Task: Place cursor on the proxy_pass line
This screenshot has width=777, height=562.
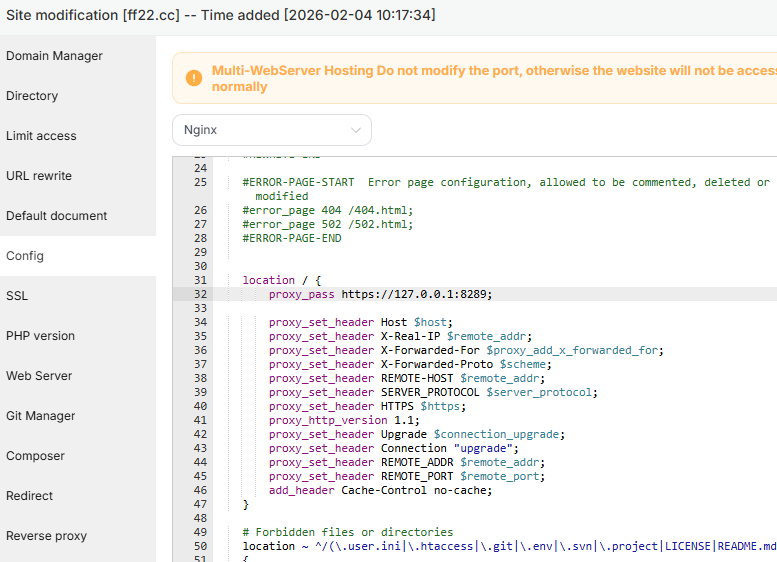Action: pos(380,295)
